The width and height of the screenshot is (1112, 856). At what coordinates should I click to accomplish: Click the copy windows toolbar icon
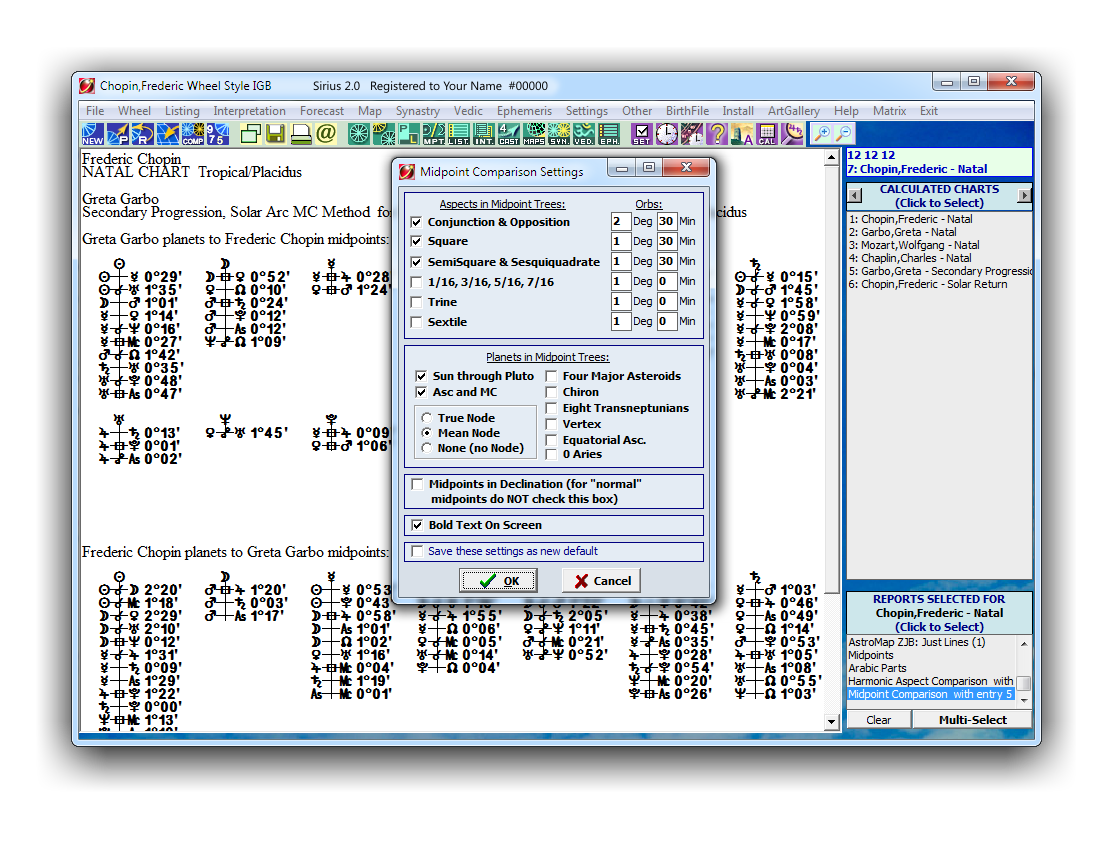click(x=251, y=134)
